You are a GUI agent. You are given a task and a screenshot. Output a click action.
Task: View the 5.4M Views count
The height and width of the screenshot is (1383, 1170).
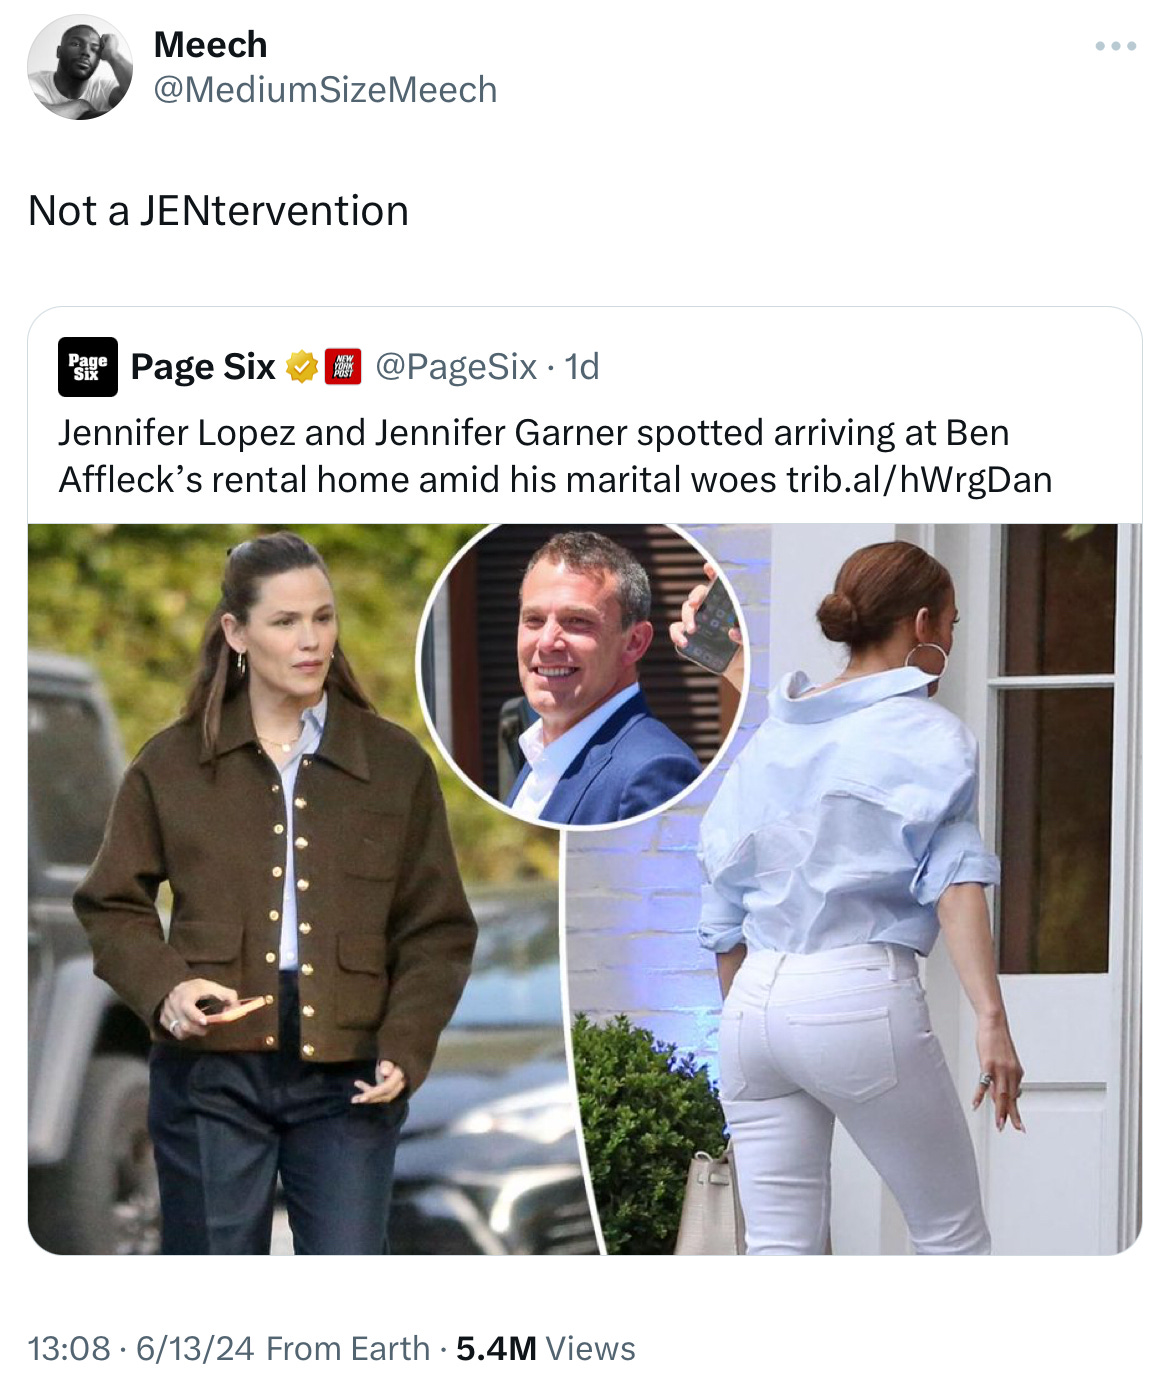pyautogui.click(x=546, y=1348)
